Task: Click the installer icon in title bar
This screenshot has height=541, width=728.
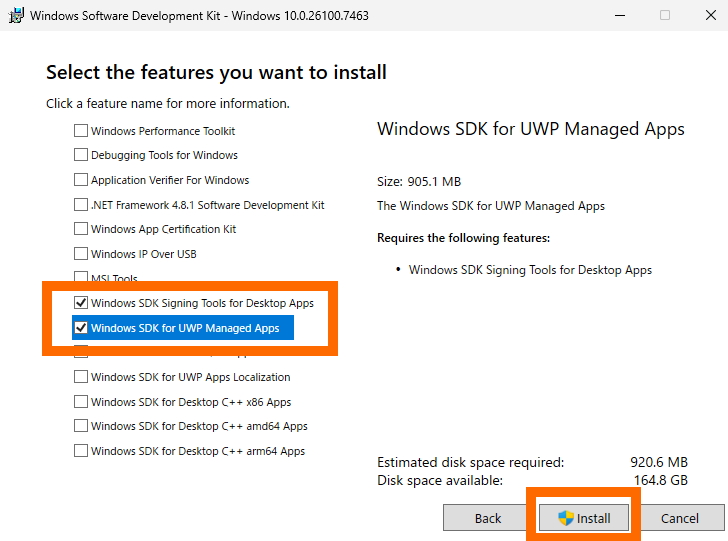Action: [15, 15]
